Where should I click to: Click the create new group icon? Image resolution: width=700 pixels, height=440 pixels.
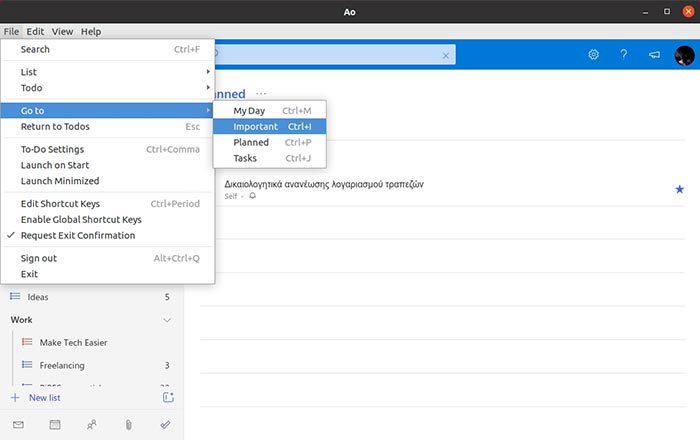[168, 397]
